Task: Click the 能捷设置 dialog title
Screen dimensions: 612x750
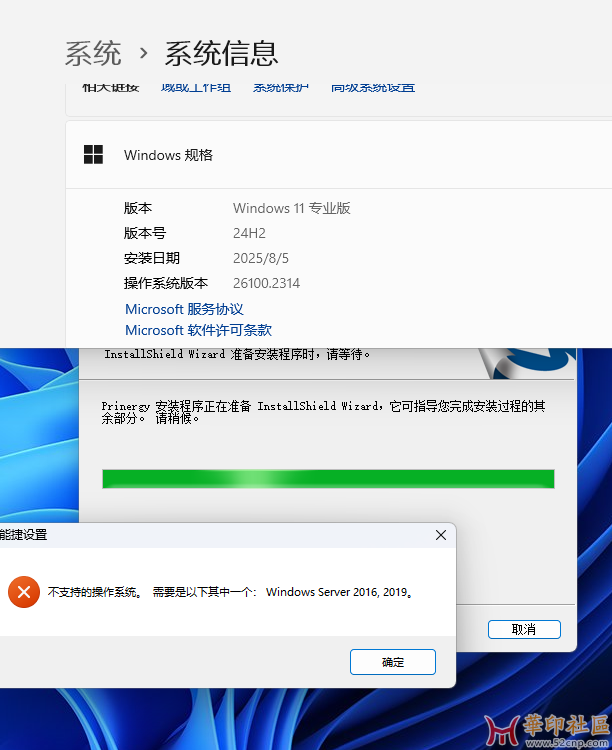Action: 23,535
